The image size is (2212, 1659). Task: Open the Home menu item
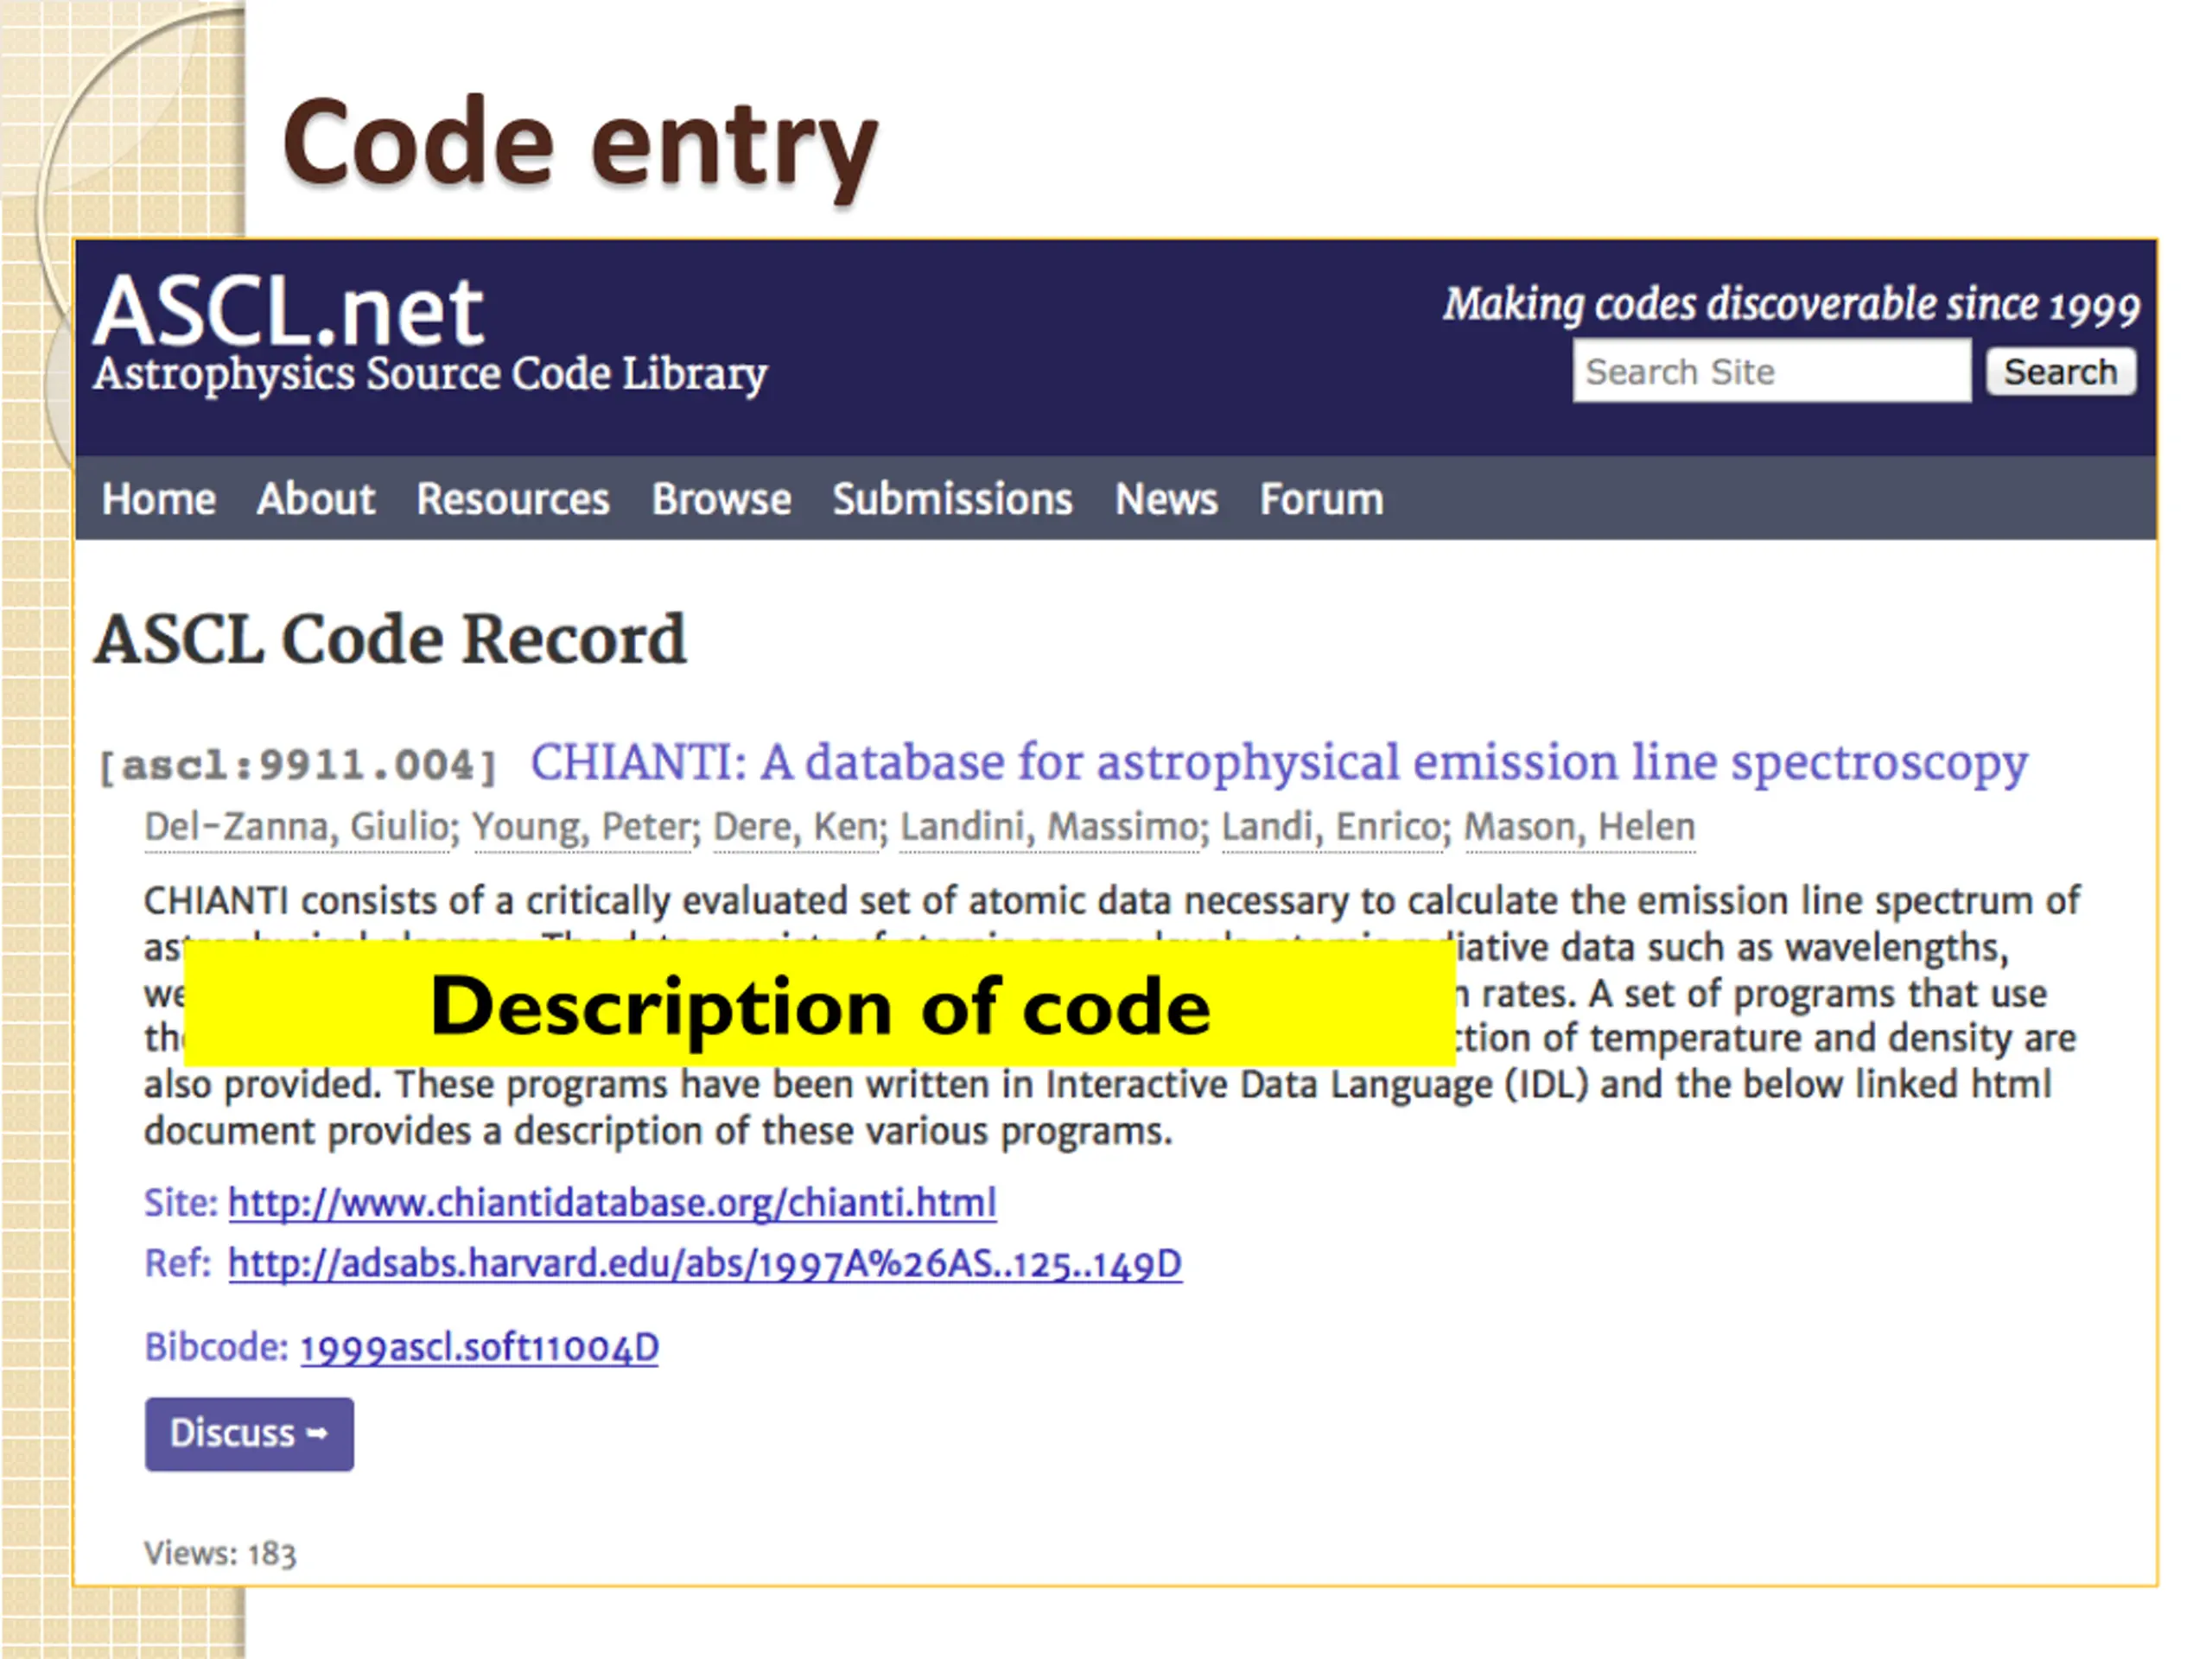tap(159, 499)
